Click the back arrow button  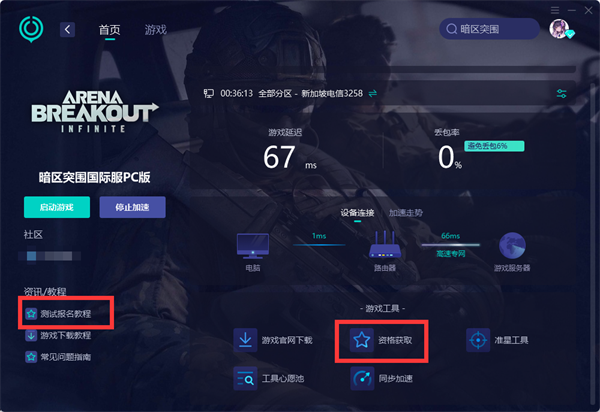67,29
